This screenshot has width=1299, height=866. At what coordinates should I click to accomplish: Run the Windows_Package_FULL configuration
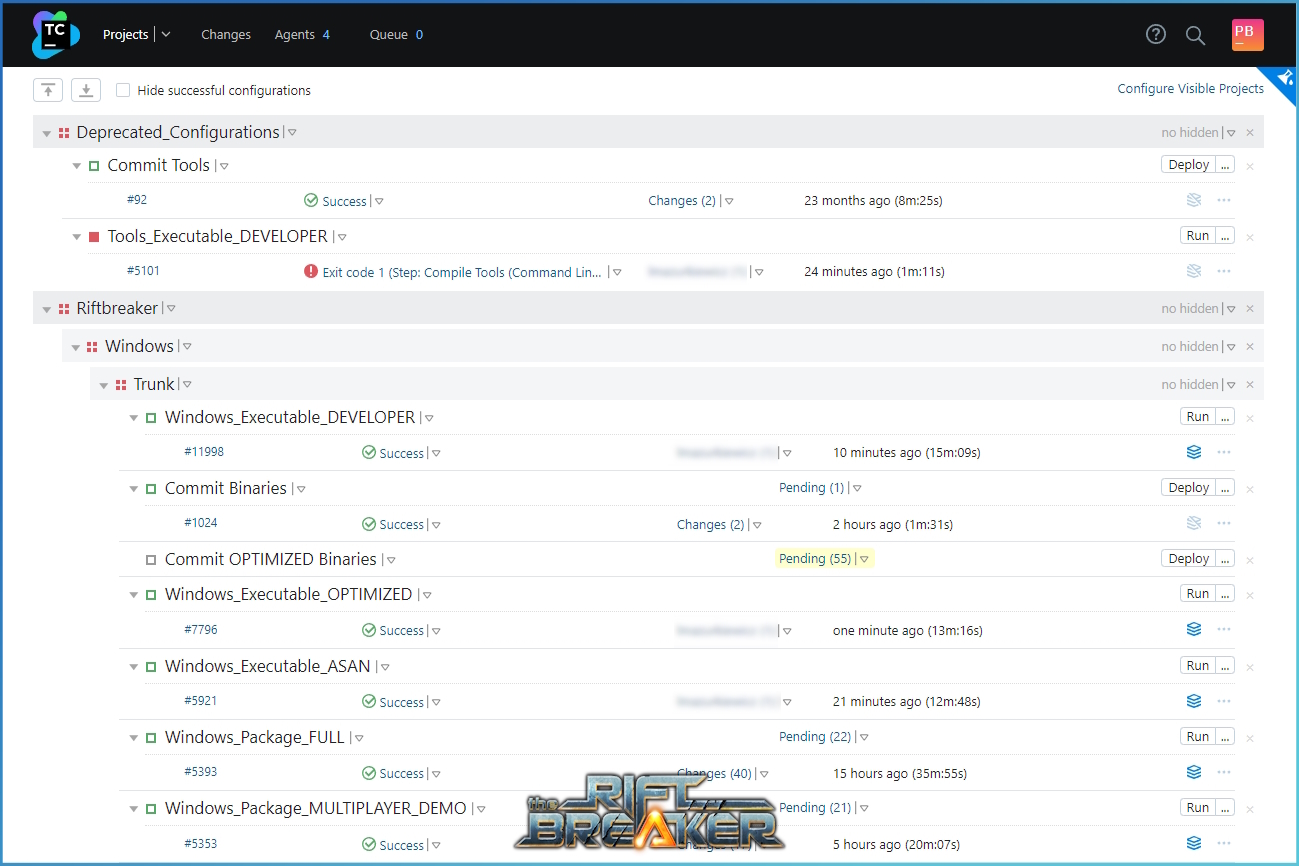[x=1198, y=736]
